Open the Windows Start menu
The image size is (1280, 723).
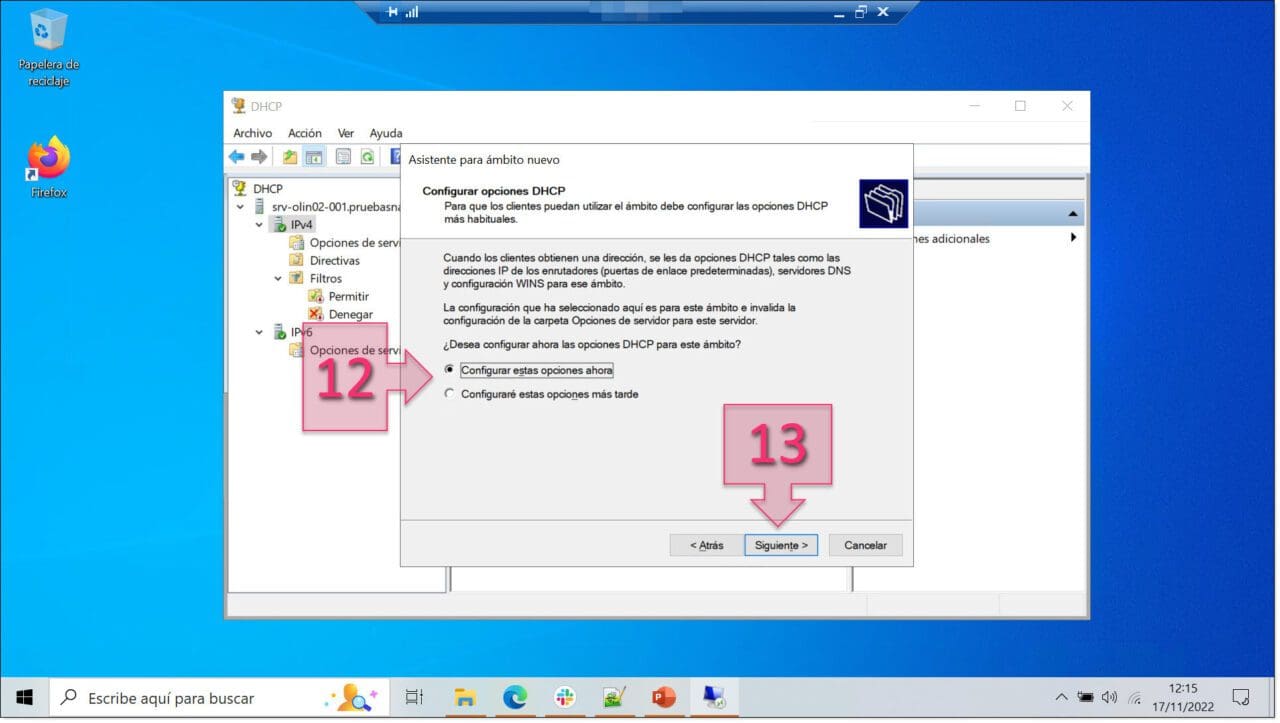(x=24, y=698)
